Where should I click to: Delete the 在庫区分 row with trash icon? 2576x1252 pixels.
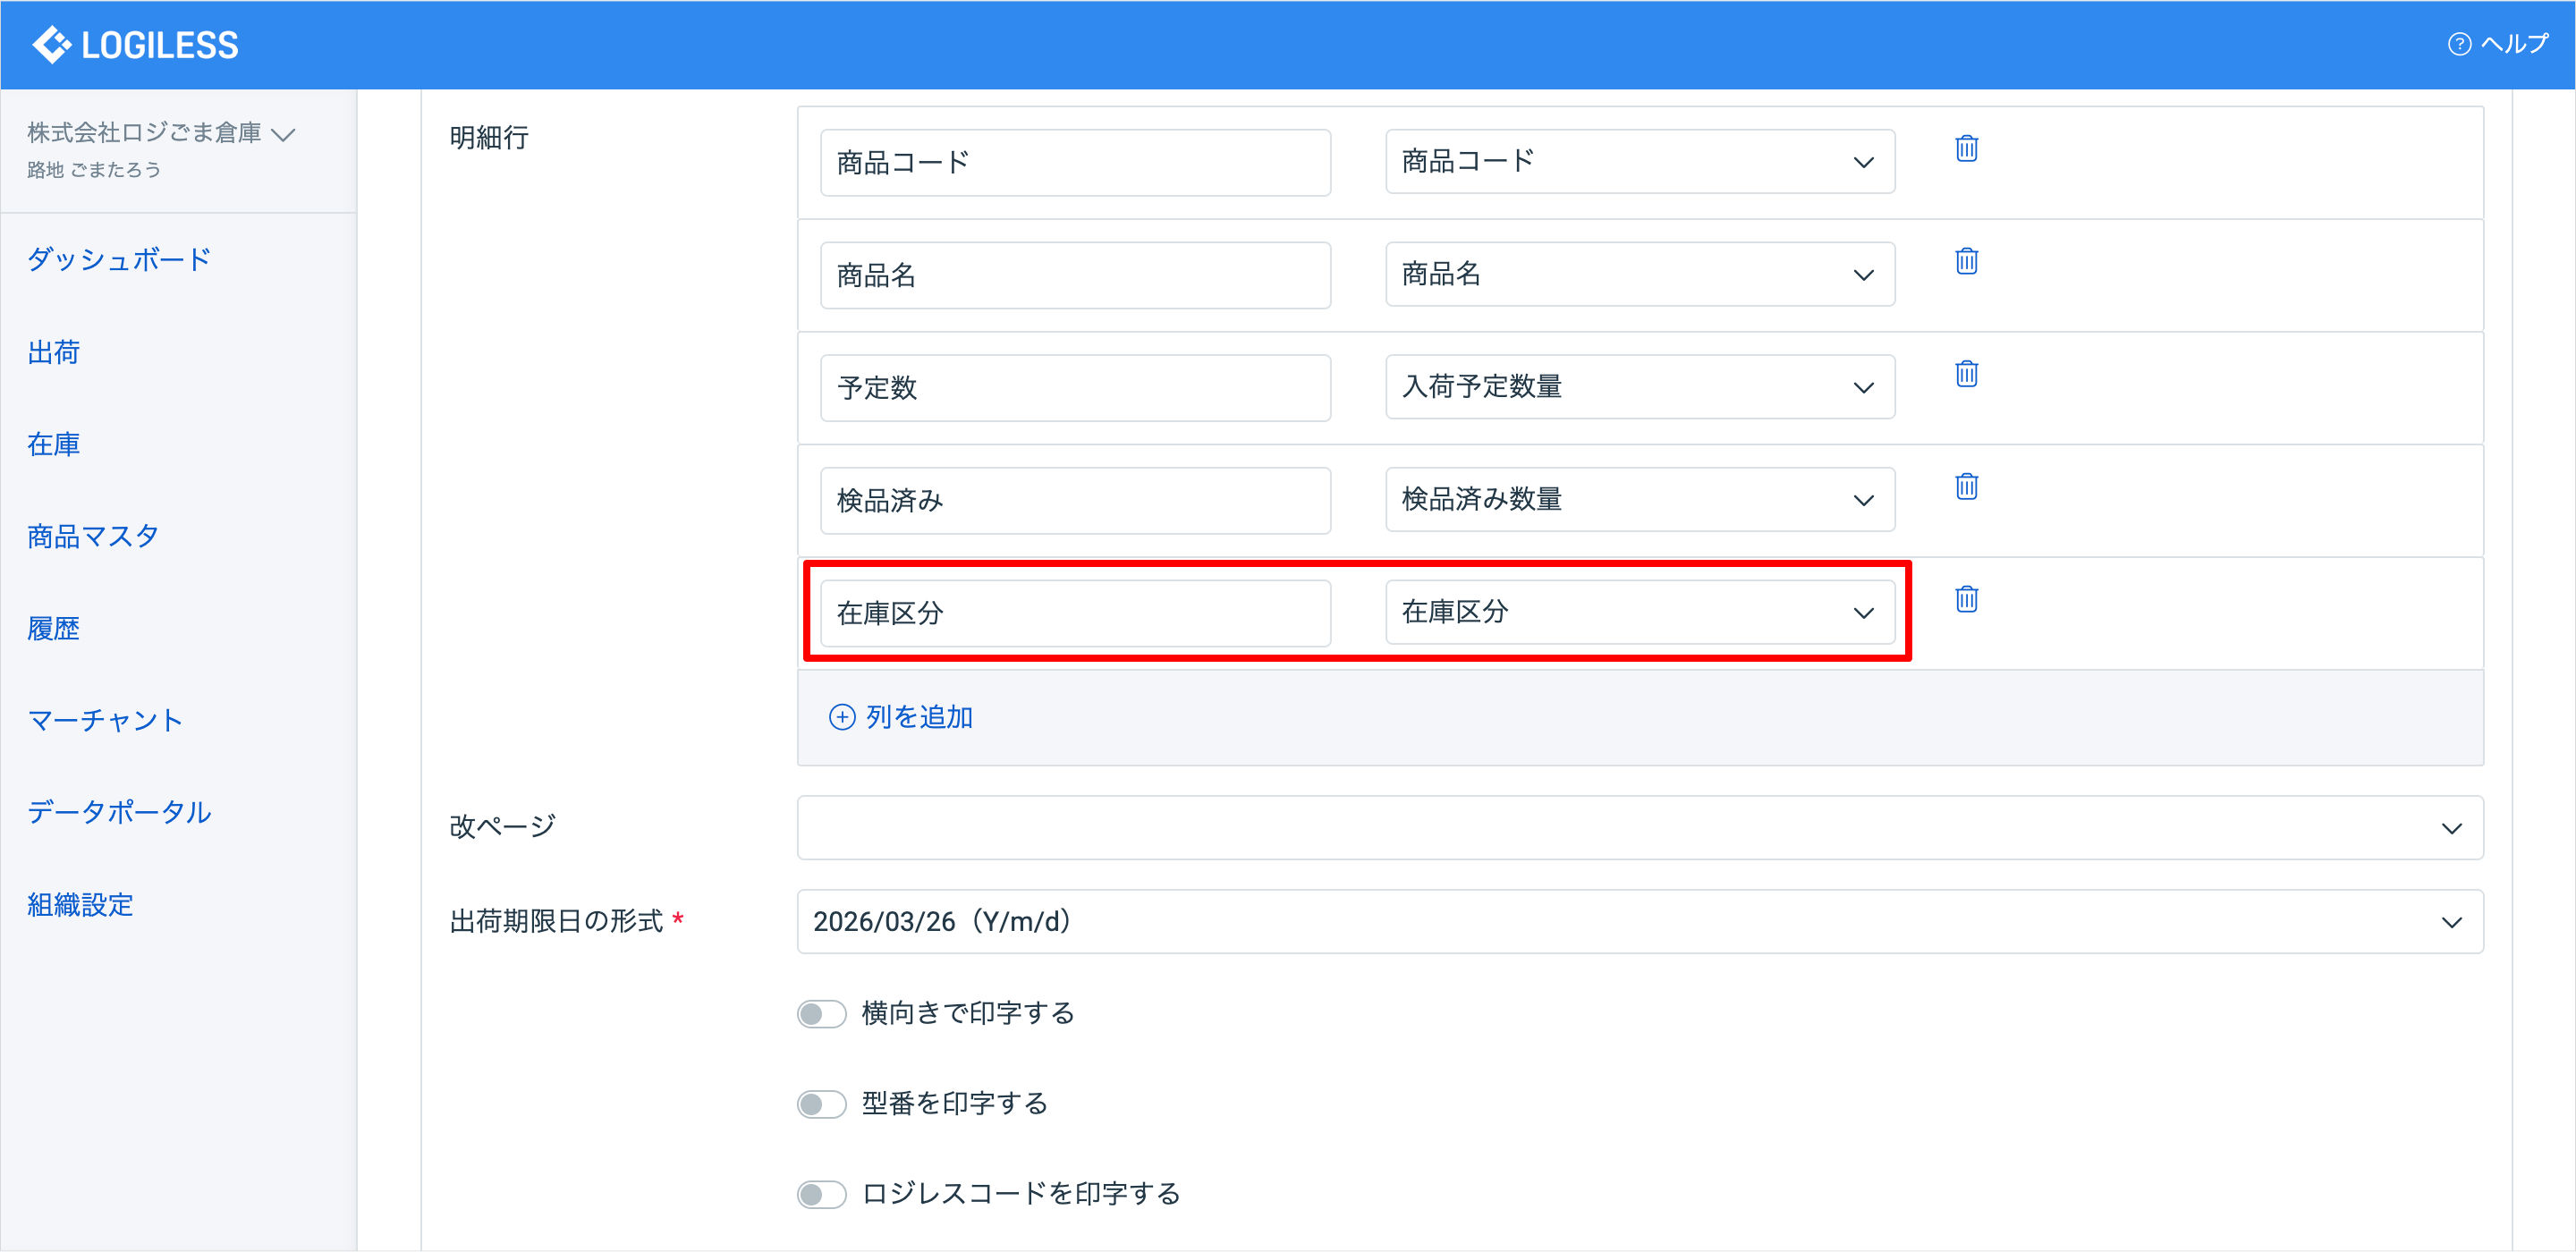click(1966, 599)
